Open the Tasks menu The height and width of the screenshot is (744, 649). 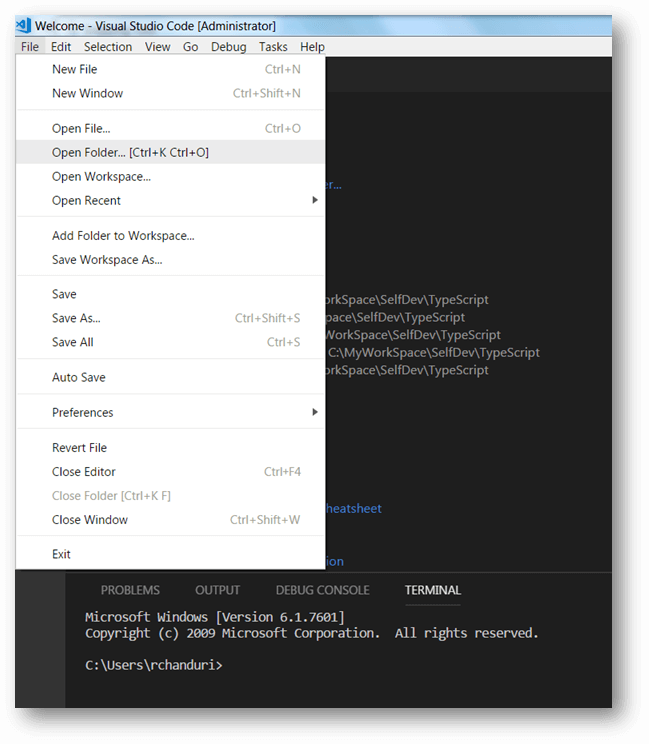[x=273, y=47]
